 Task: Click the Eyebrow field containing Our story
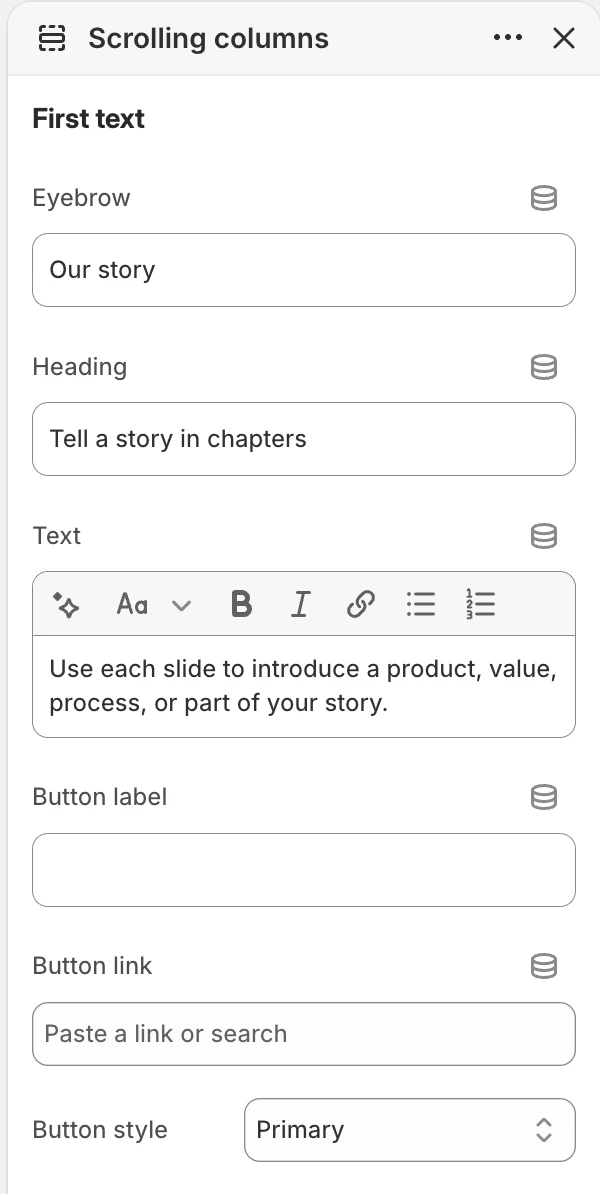point(304,270)
